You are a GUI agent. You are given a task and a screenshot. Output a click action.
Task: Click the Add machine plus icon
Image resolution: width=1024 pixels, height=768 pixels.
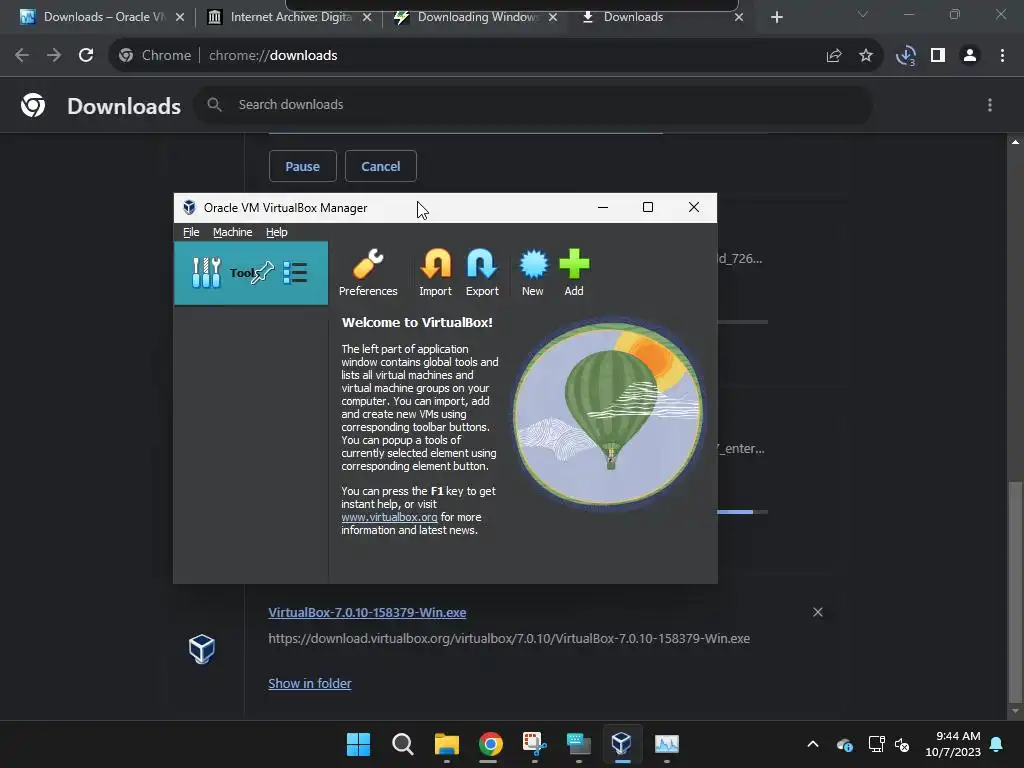(x=574, y=273)
